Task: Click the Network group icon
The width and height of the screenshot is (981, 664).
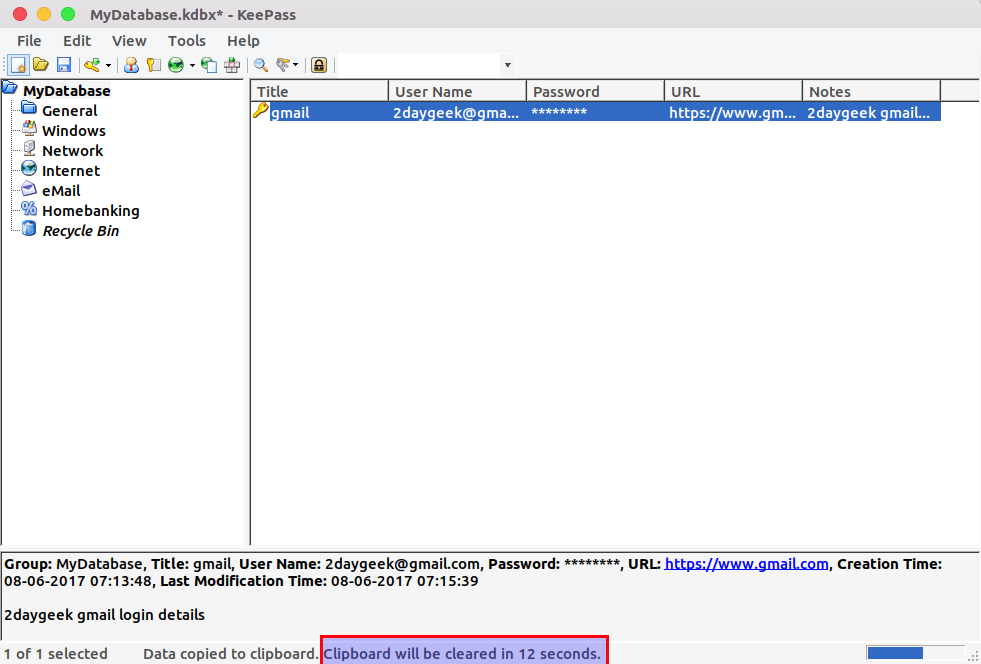Action: click(29, 148)
